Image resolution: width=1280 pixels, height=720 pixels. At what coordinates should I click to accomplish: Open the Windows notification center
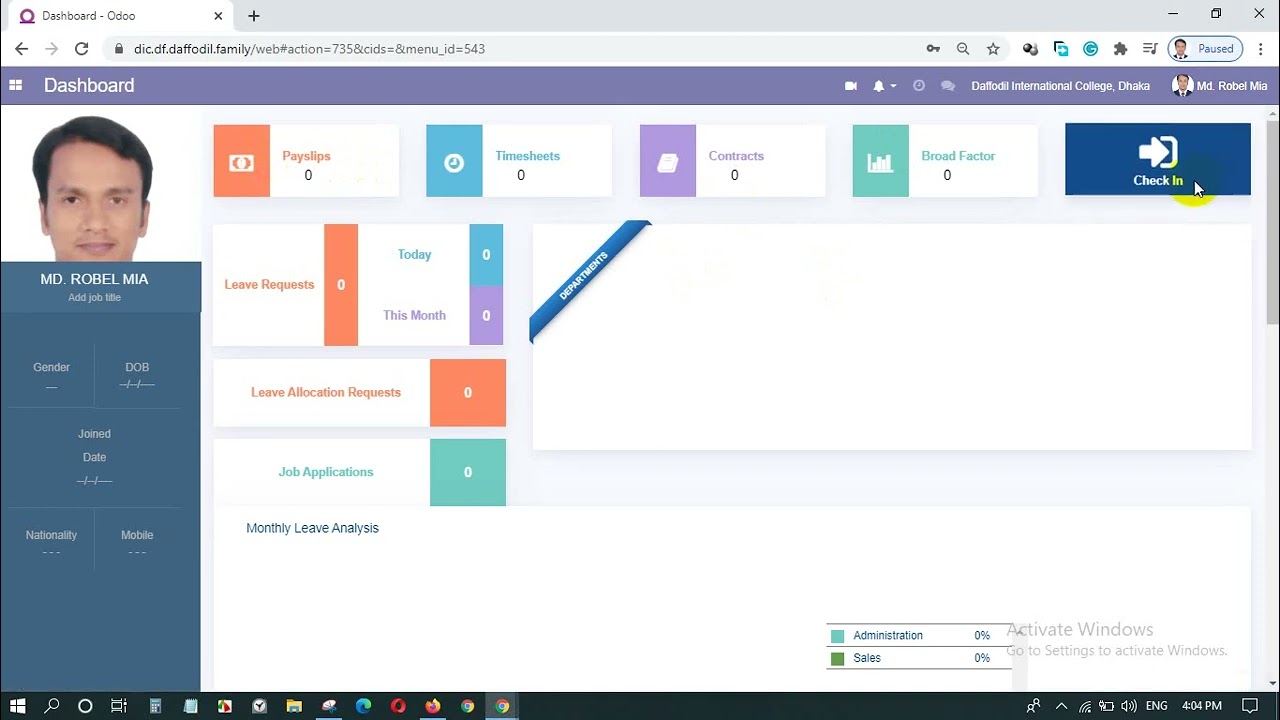[x=1249, y=706]
